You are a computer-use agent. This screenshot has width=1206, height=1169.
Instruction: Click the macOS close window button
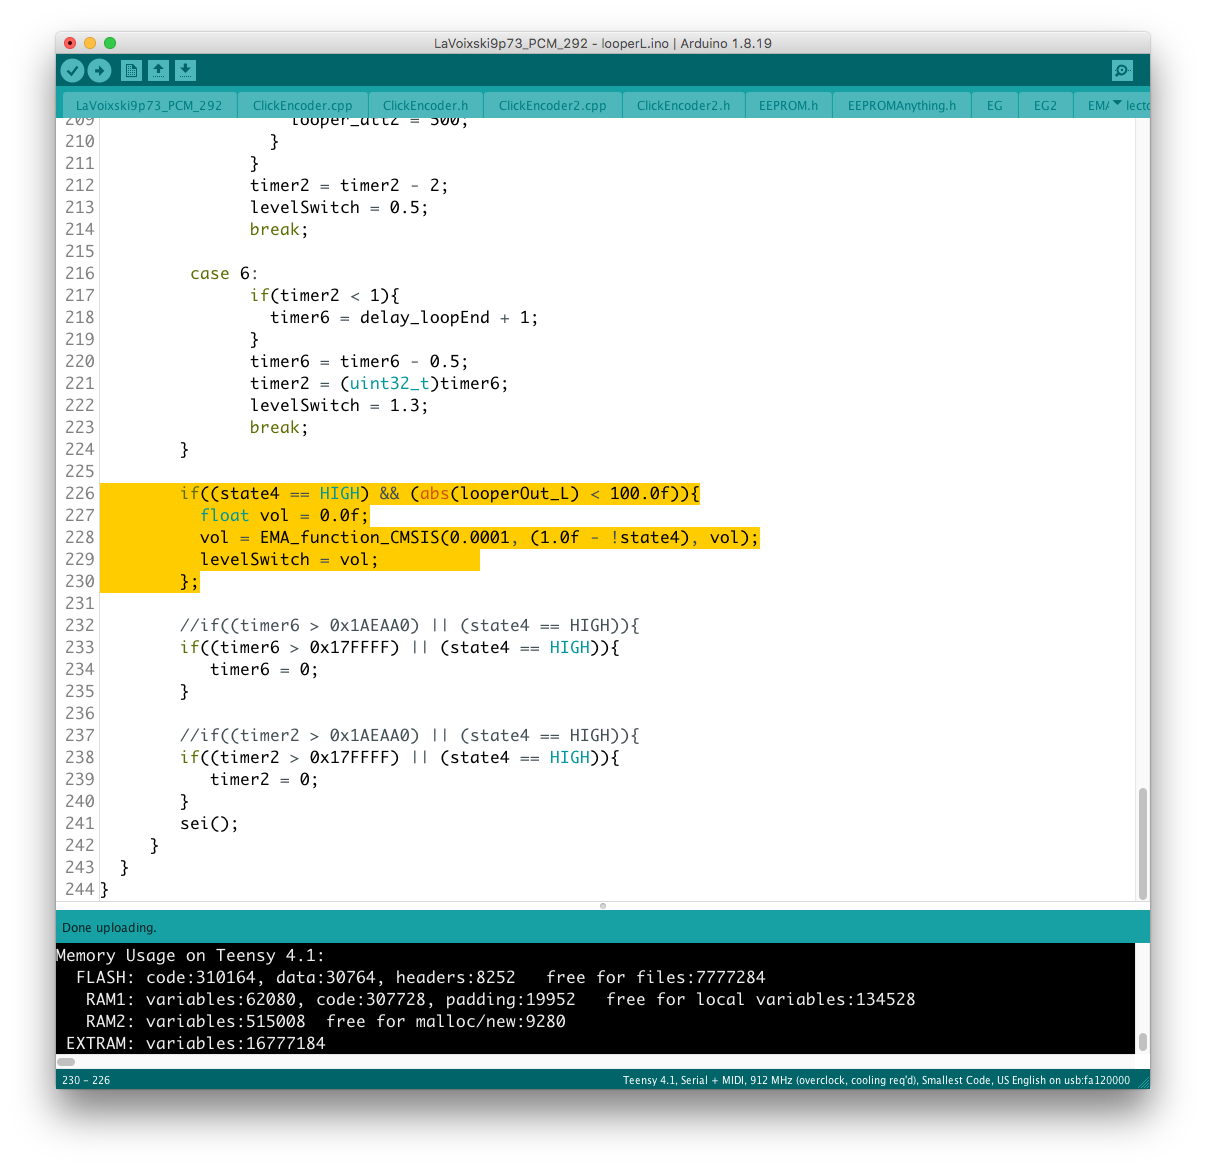pyautogui.click(x=69, y=43)
